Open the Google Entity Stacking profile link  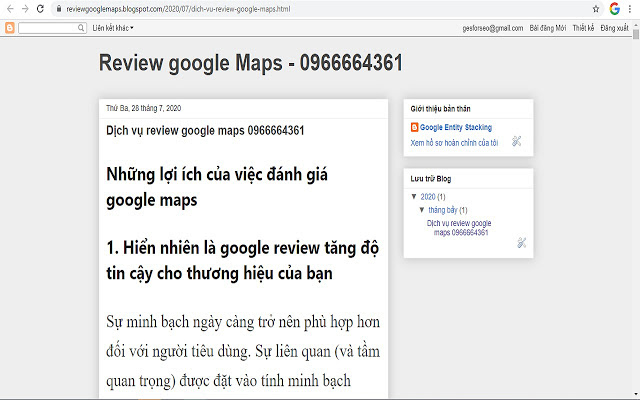(456, 127)
